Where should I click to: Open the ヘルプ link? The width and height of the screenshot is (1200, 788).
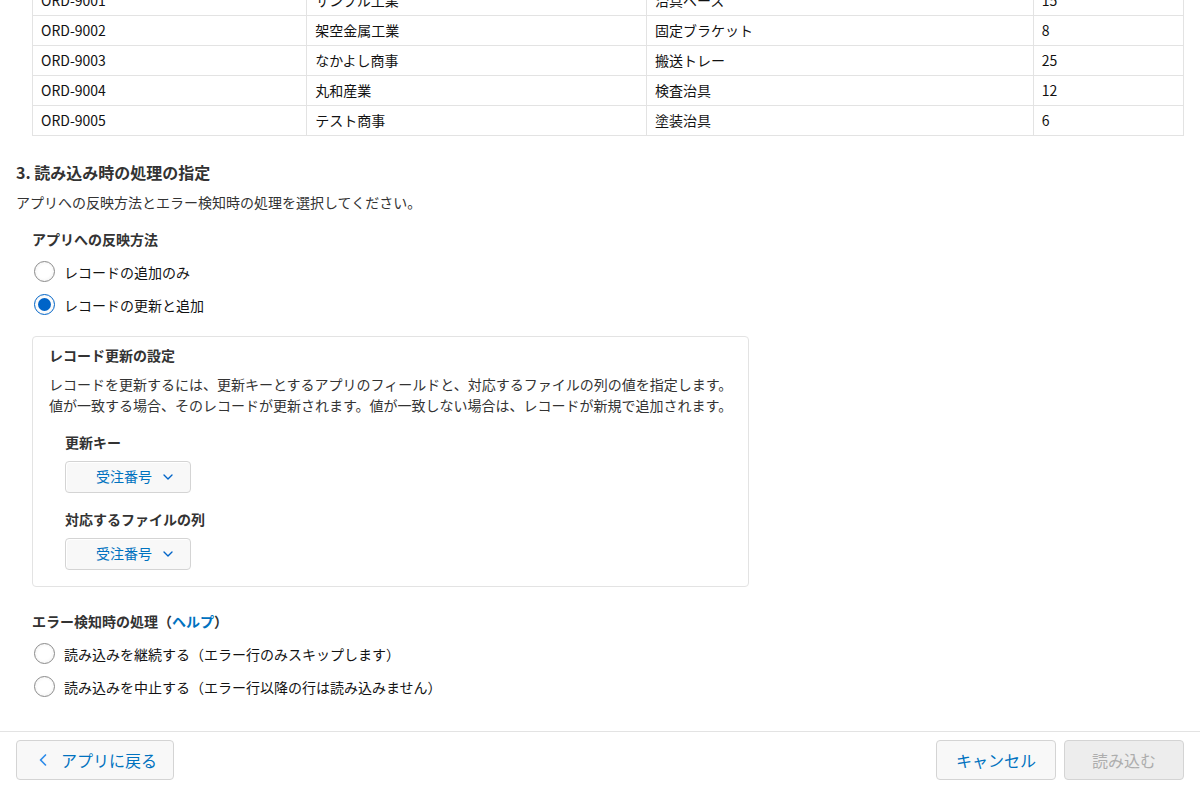(x=194, y=622)
